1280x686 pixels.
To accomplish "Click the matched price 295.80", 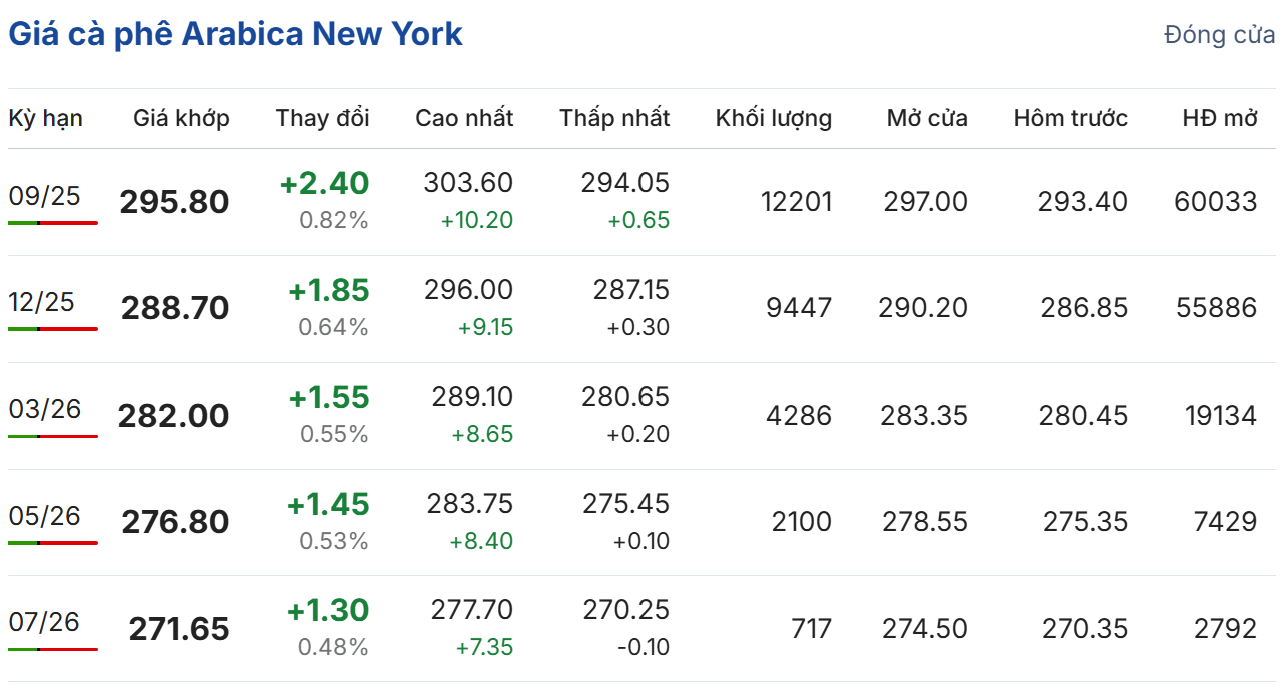I will click(174, 202).
